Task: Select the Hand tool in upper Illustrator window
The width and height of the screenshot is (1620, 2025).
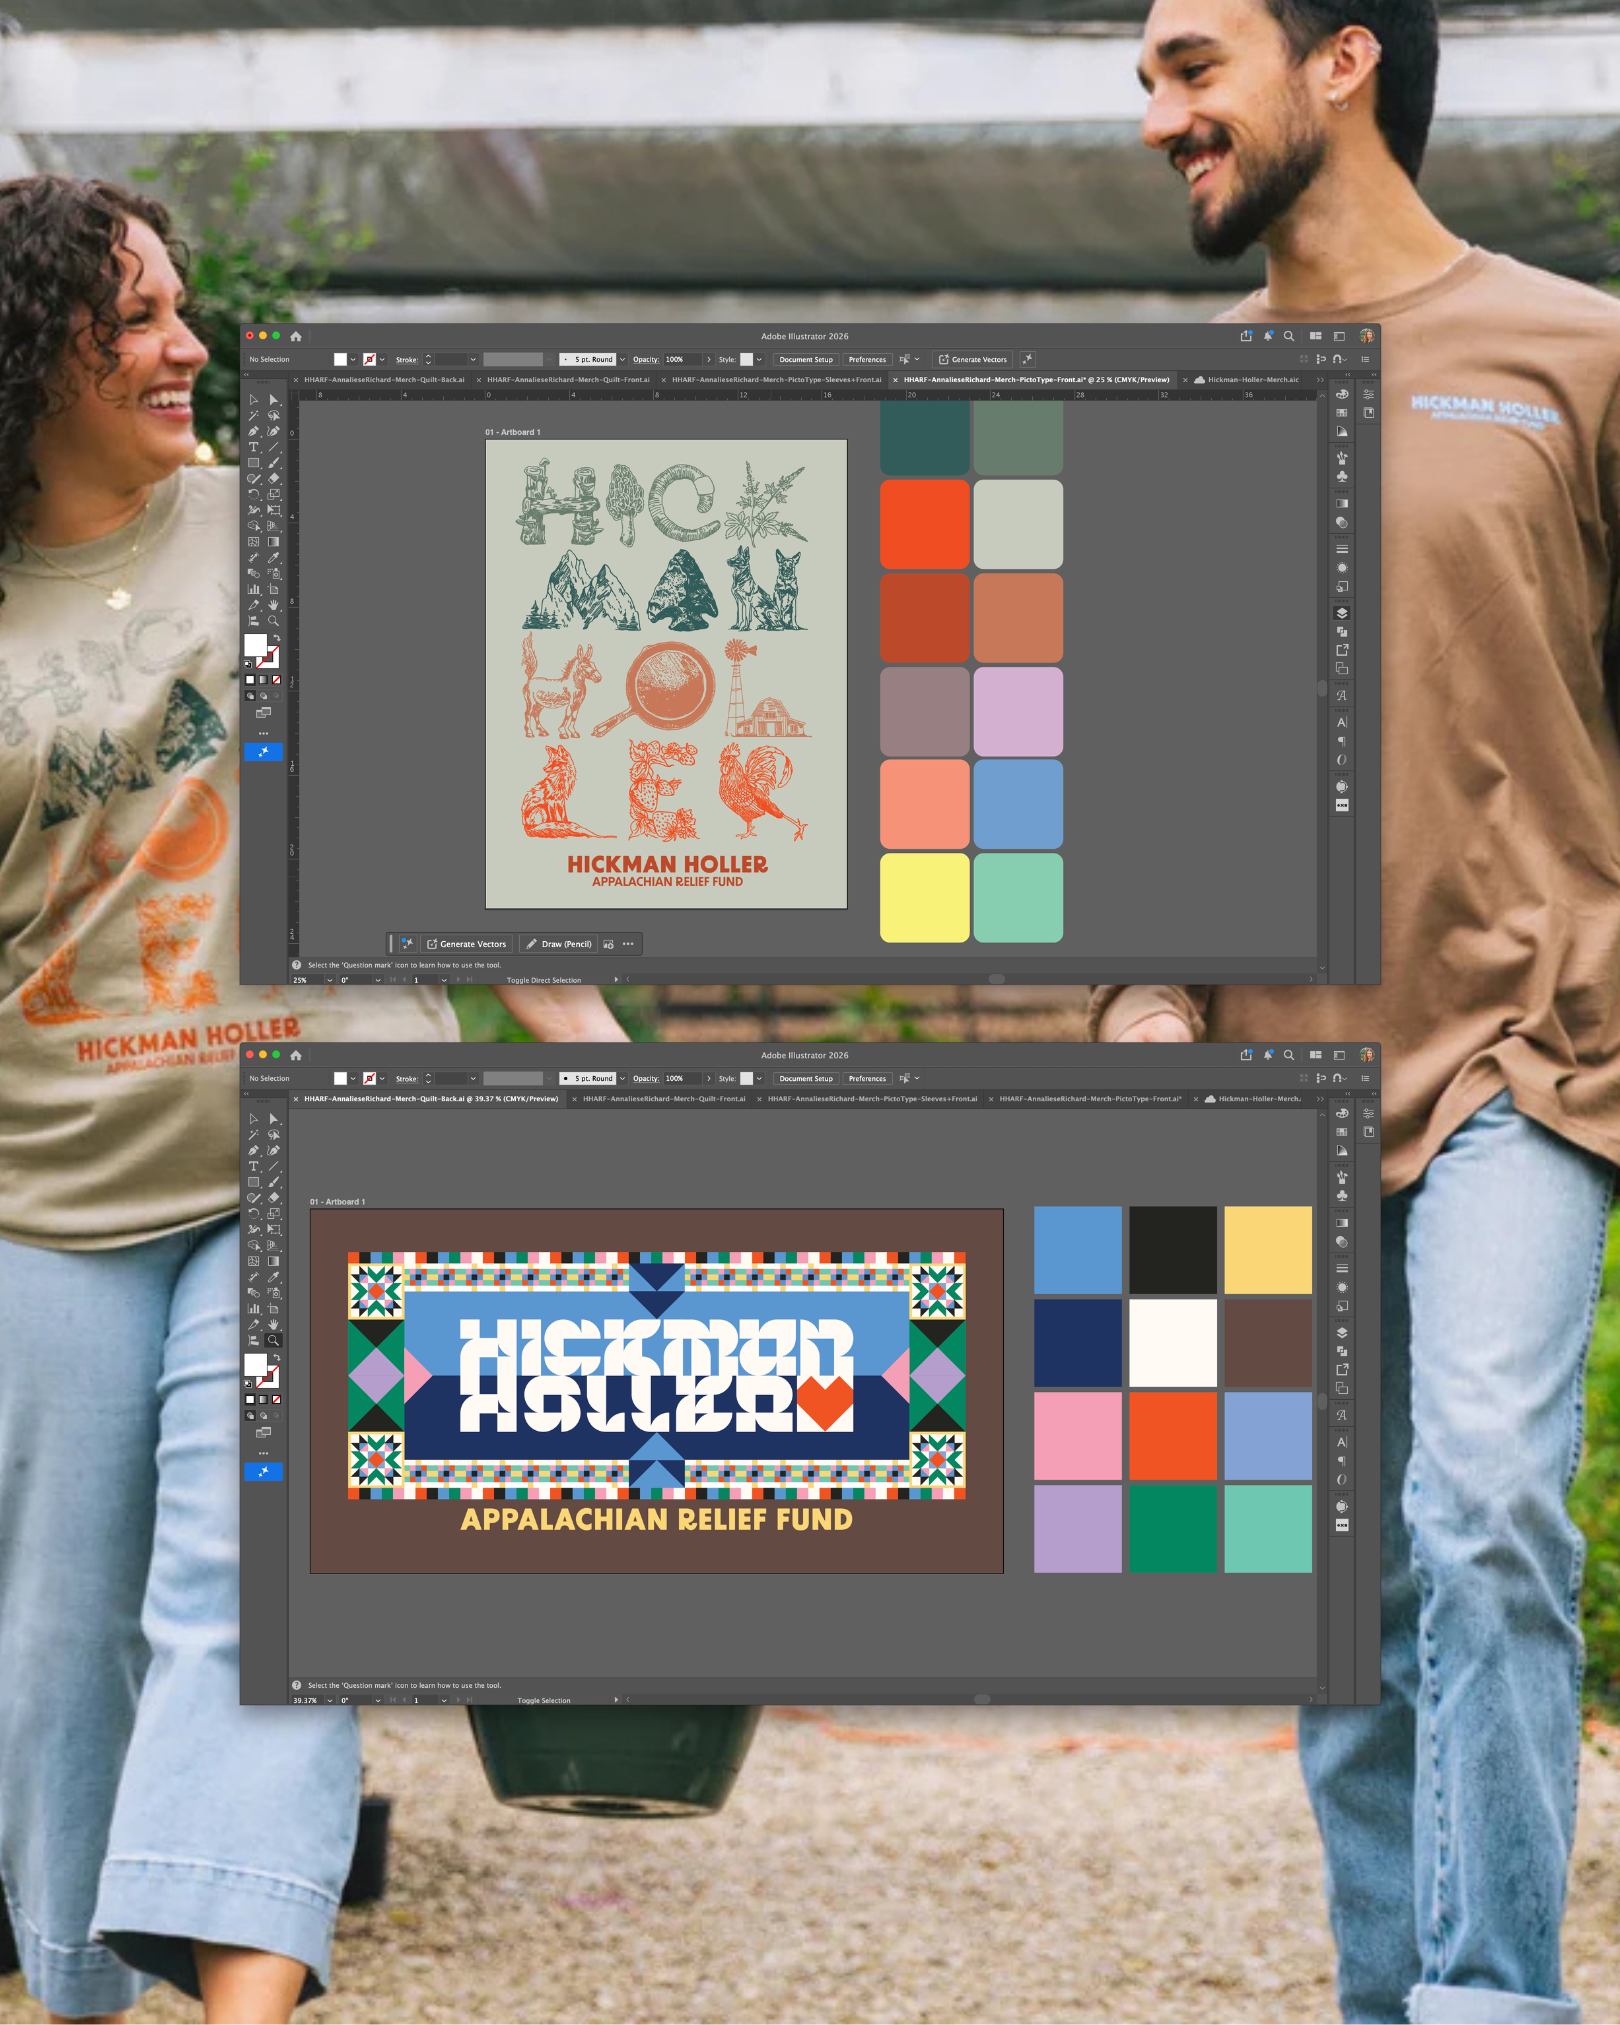Action: [x=274, y=605]
